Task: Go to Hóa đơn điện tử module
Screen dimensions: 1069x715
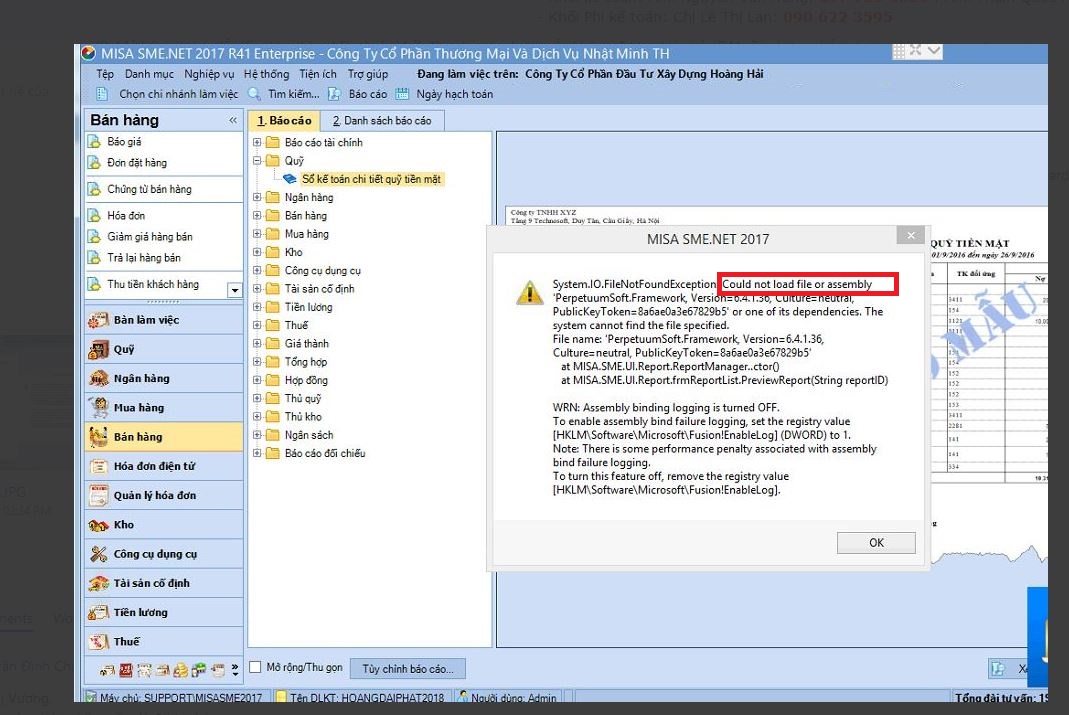Action: pyautogui.click(x=164, y=466)
